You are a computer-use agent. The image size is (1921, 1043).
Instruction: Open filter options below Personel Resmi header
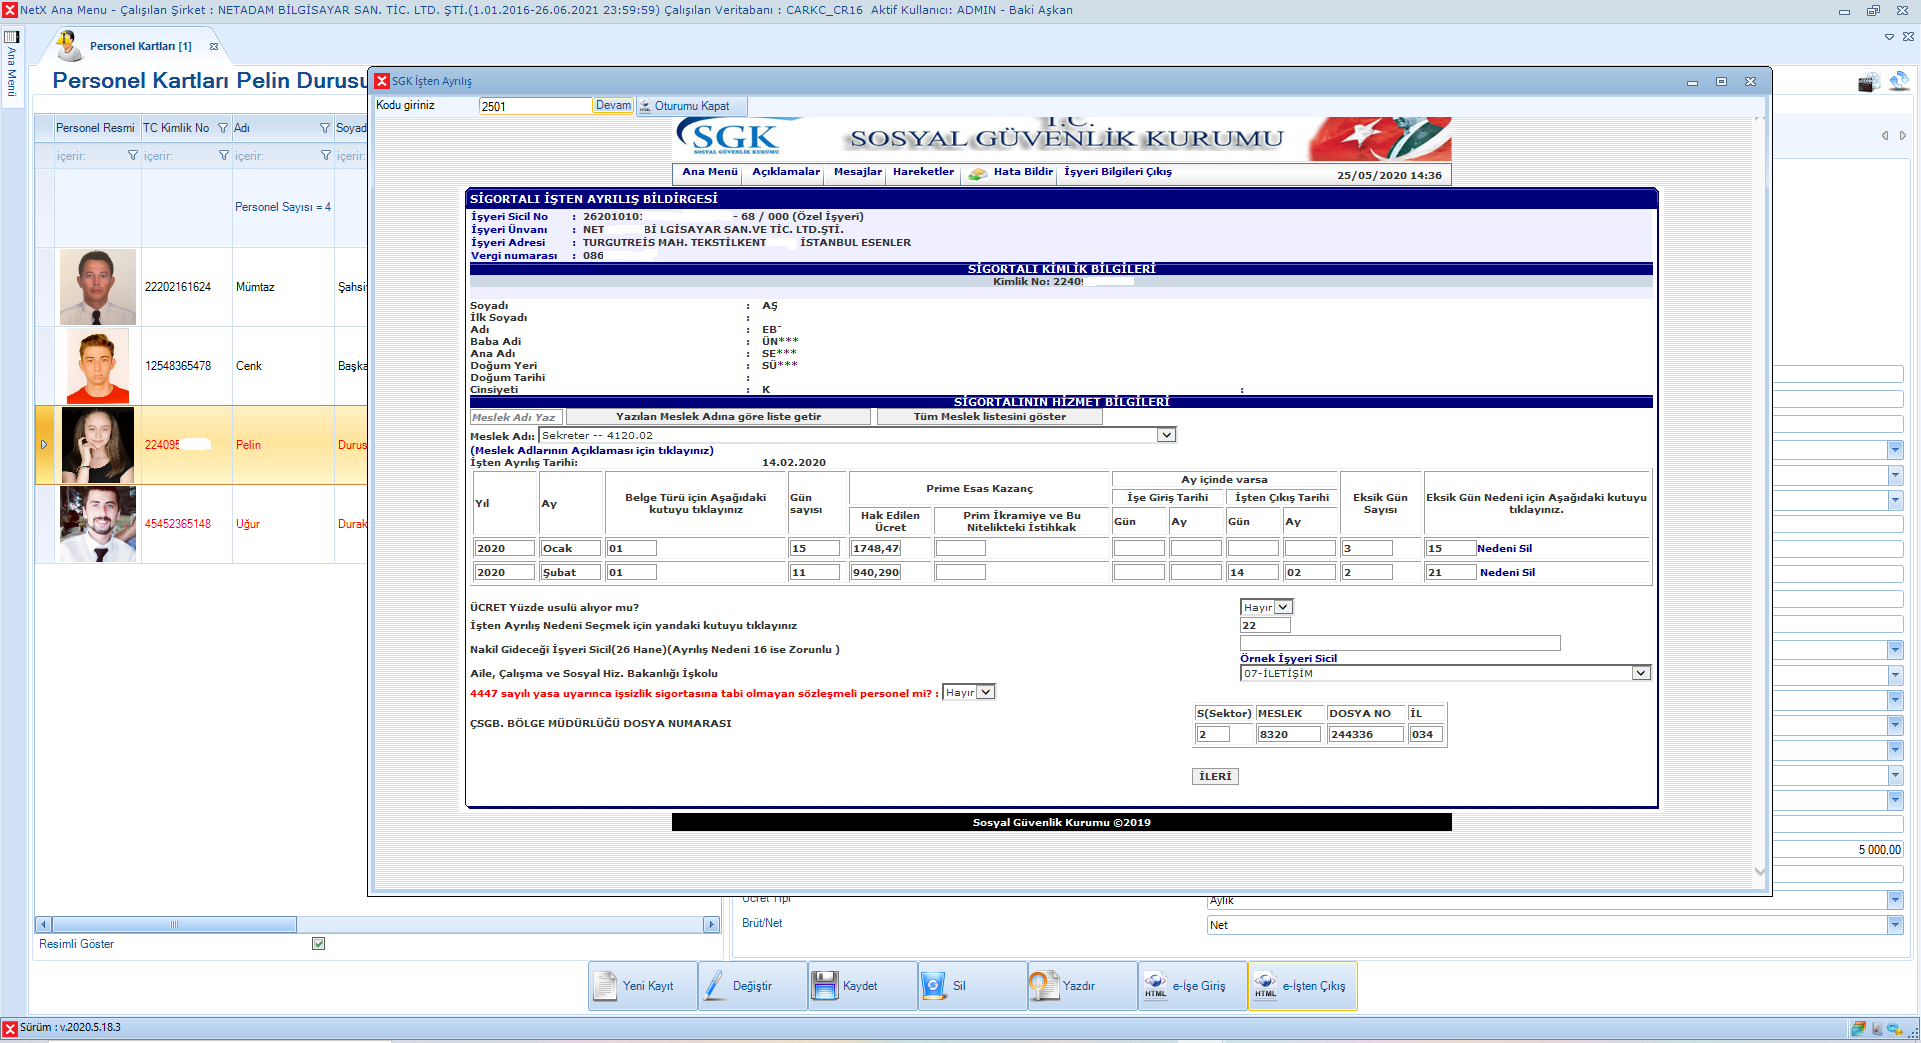point(133,156)
